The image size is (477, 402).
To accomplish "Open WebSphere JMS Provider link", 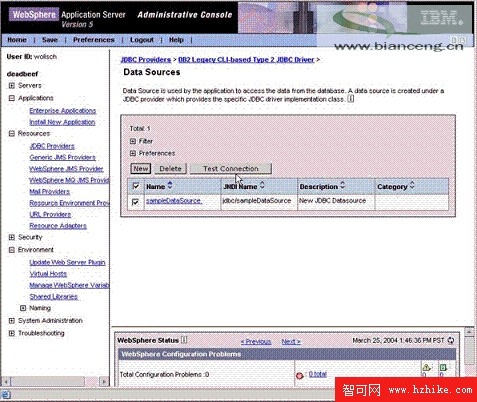I will (x=66, y=169).
